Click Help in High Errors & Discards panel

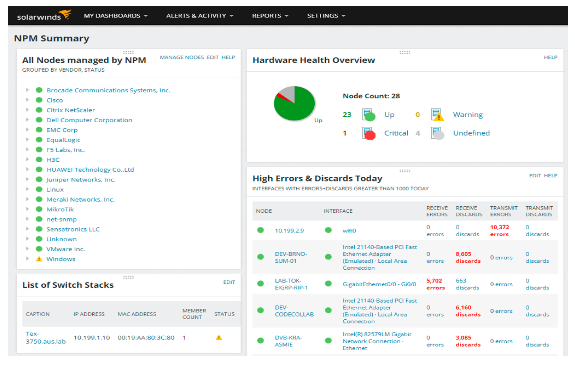coord(550,176)
